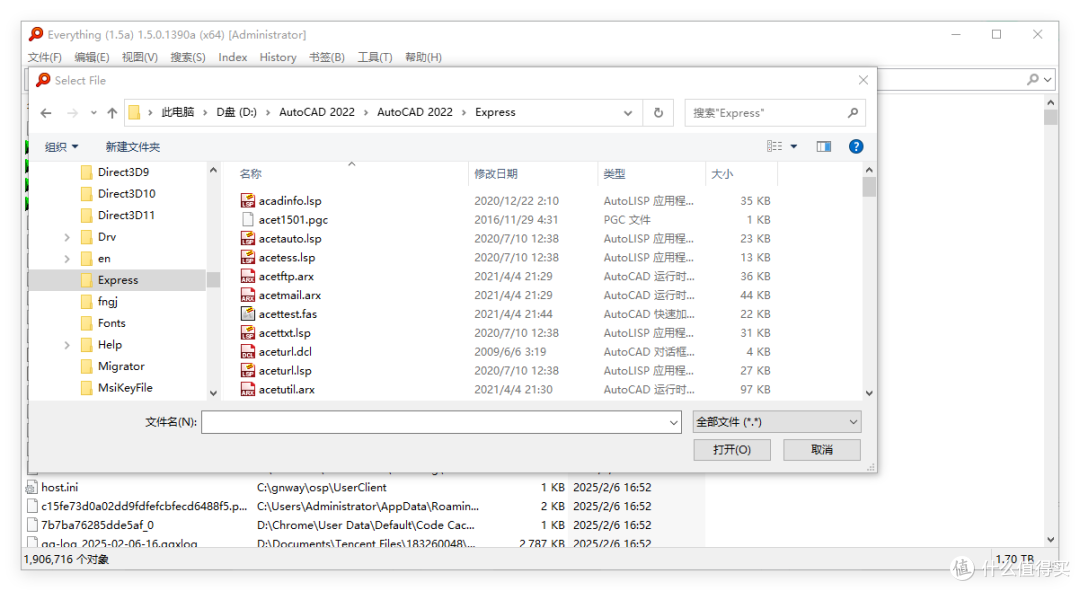Click the Everything search magnifier icon in main window
This screenshot has height=591, width=1080.
(x=1032, y=79)
